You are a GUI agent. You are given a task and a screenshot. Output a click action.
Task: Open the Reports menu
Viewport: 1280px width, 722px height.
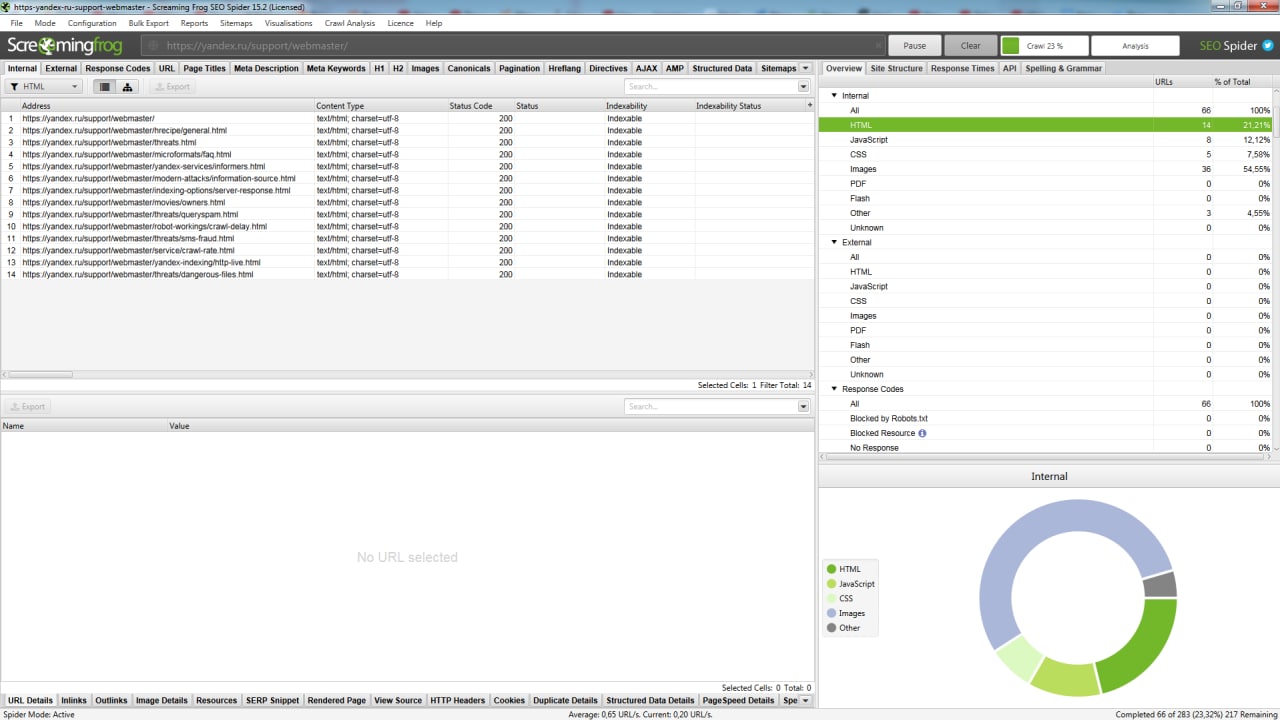coord(195,23)
